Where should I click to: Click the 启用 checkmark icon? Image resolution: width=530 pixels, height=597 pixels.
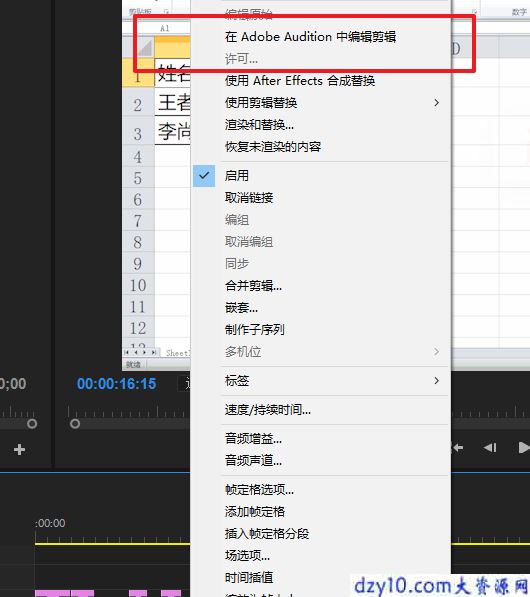tap(204, 176)
